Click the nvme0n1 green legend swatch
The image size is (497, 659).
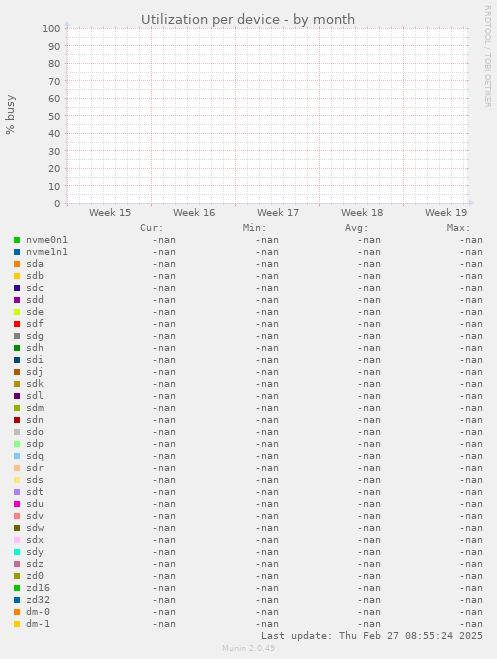coord(17,240)
